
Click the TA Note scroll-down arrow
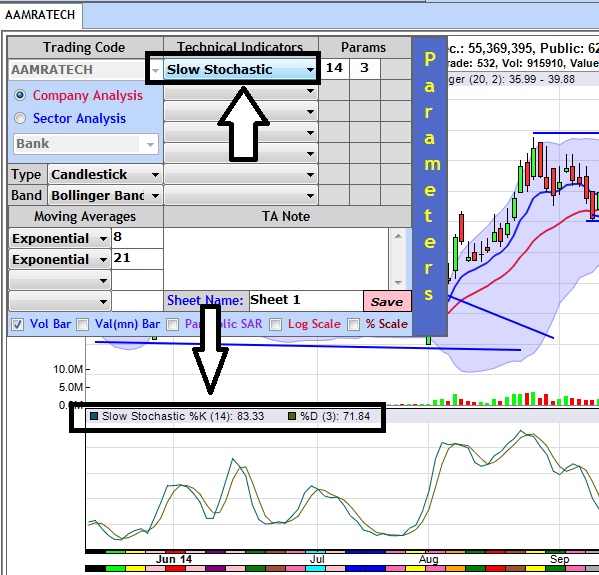click(398, 283)
